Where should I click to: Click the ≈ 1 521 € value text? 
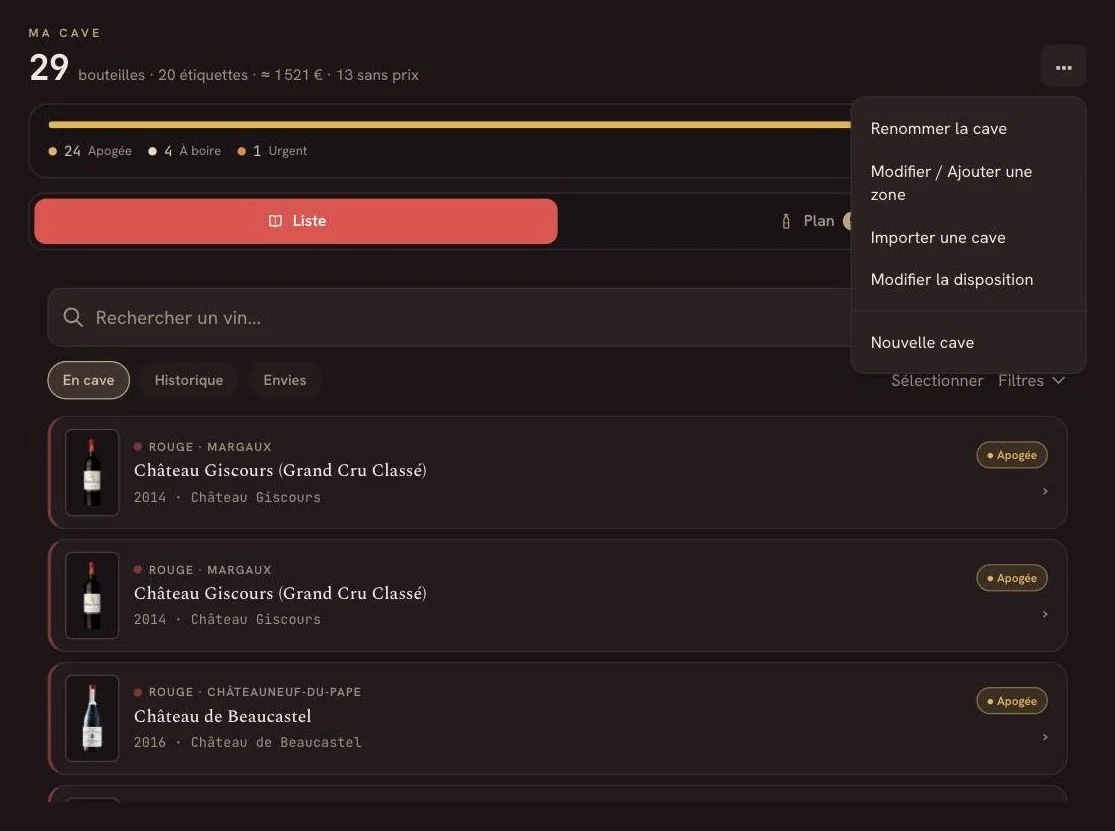coord(292,75)
